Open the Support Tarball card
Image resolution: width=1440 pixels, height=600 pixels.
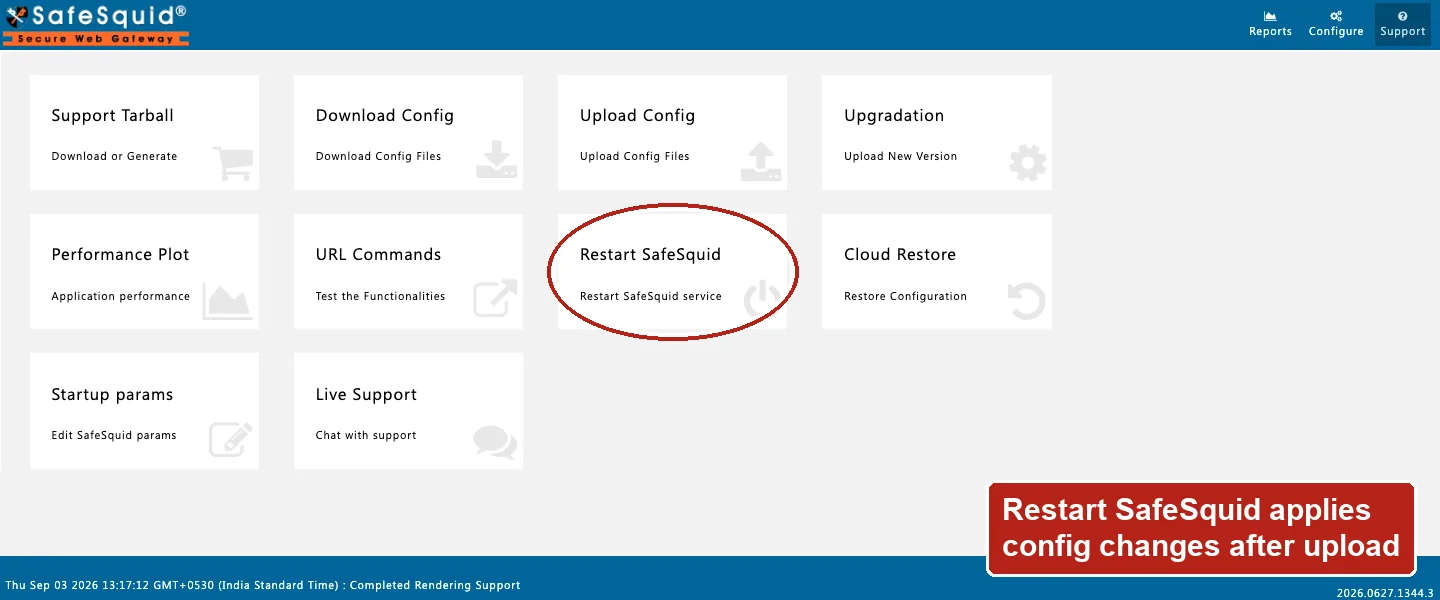pos(145,132)
